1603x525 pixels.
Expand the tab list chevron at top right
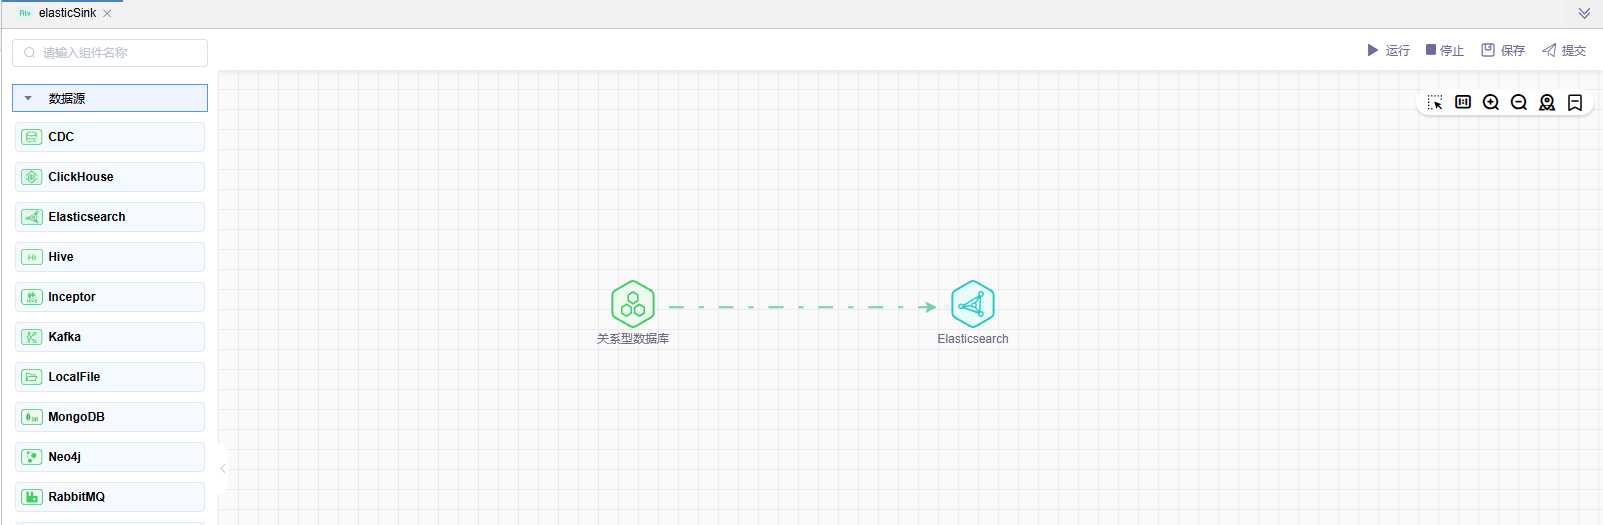1584,13
